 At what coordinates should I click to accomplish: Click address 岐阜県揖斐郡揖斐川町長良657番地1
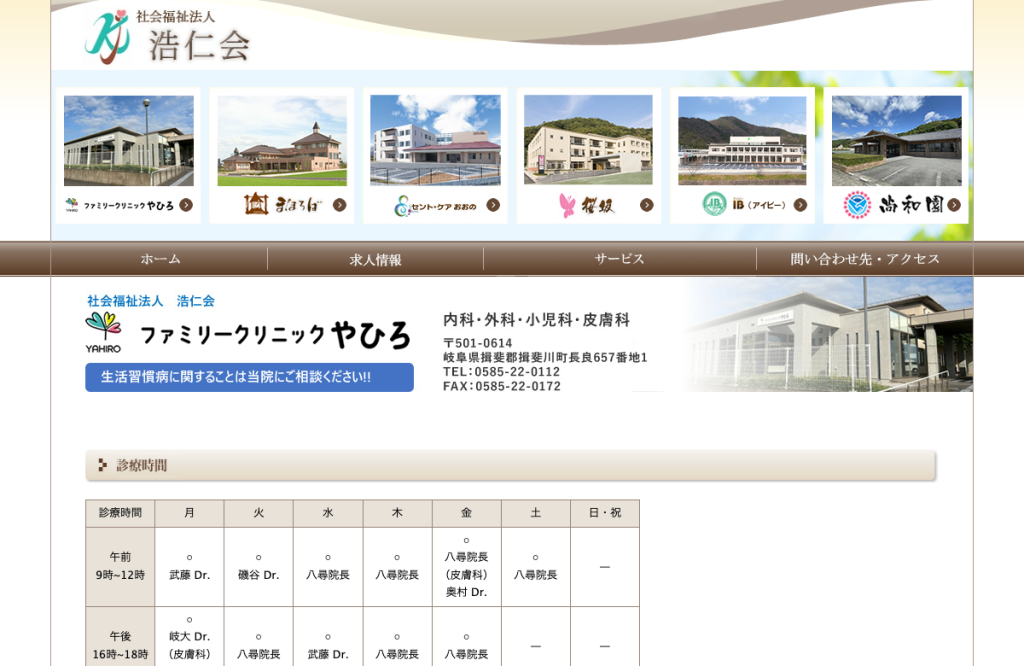545,357
